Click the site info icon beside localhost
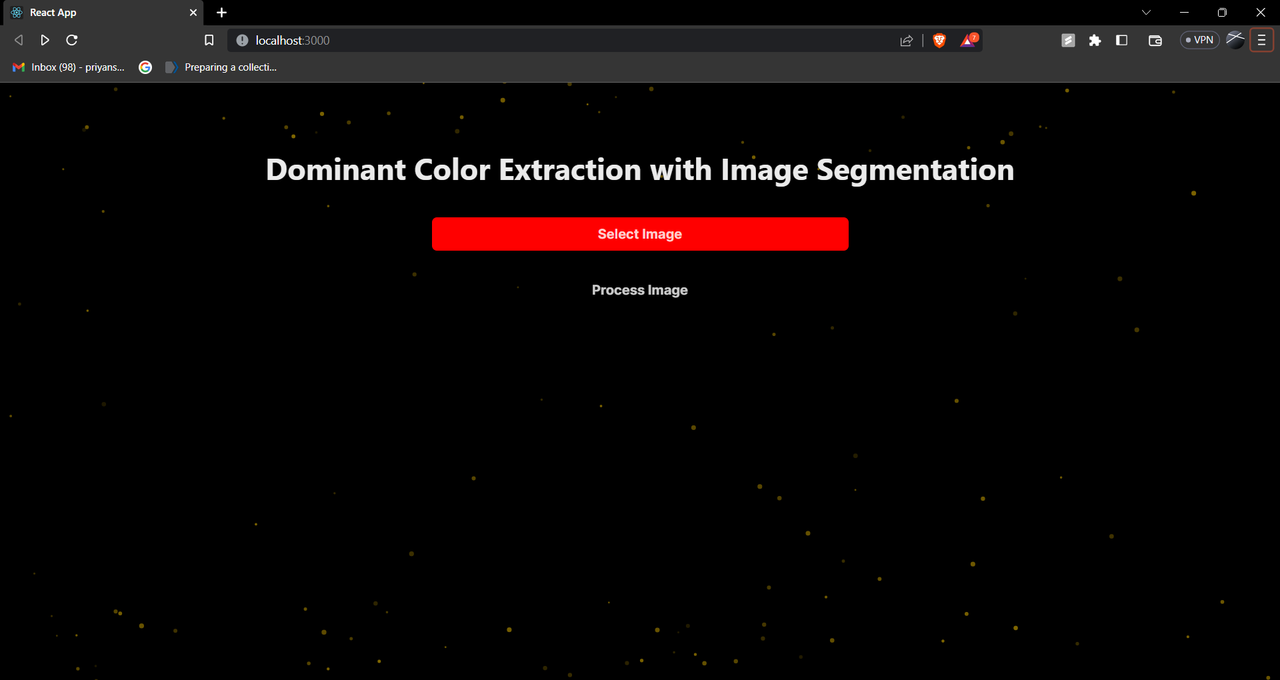1280x680 pixels. (241, 40)
